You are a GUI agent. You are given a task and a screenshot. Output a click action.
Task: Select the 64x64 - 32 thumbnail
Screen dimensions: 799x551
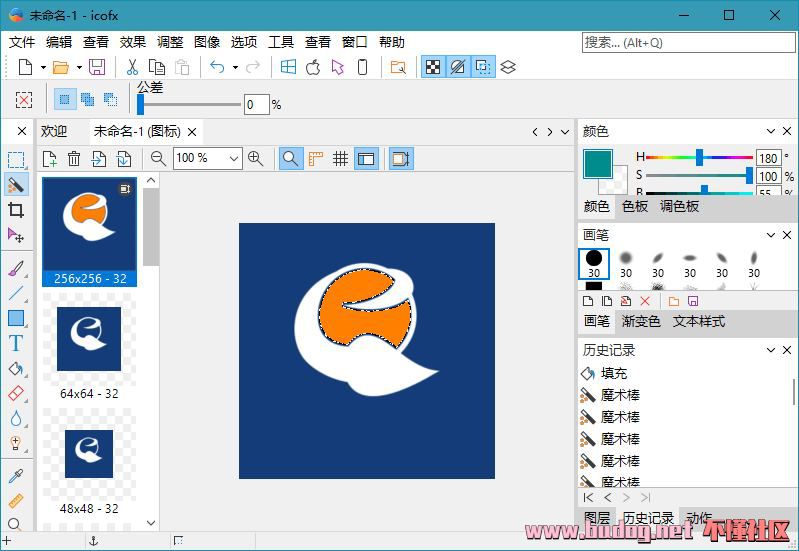tap(89, 340)
